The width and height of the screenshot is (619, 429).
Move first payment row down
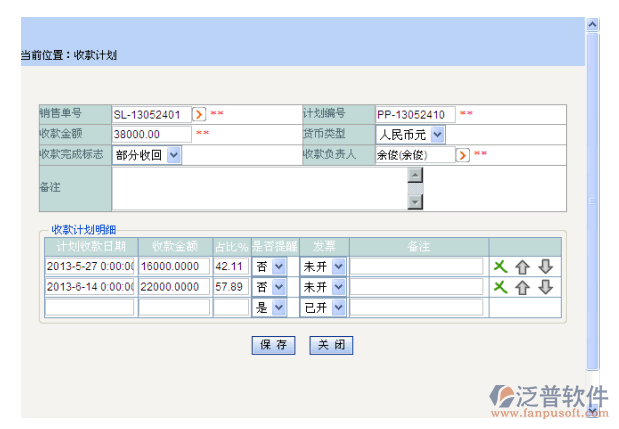pos(545,266)
